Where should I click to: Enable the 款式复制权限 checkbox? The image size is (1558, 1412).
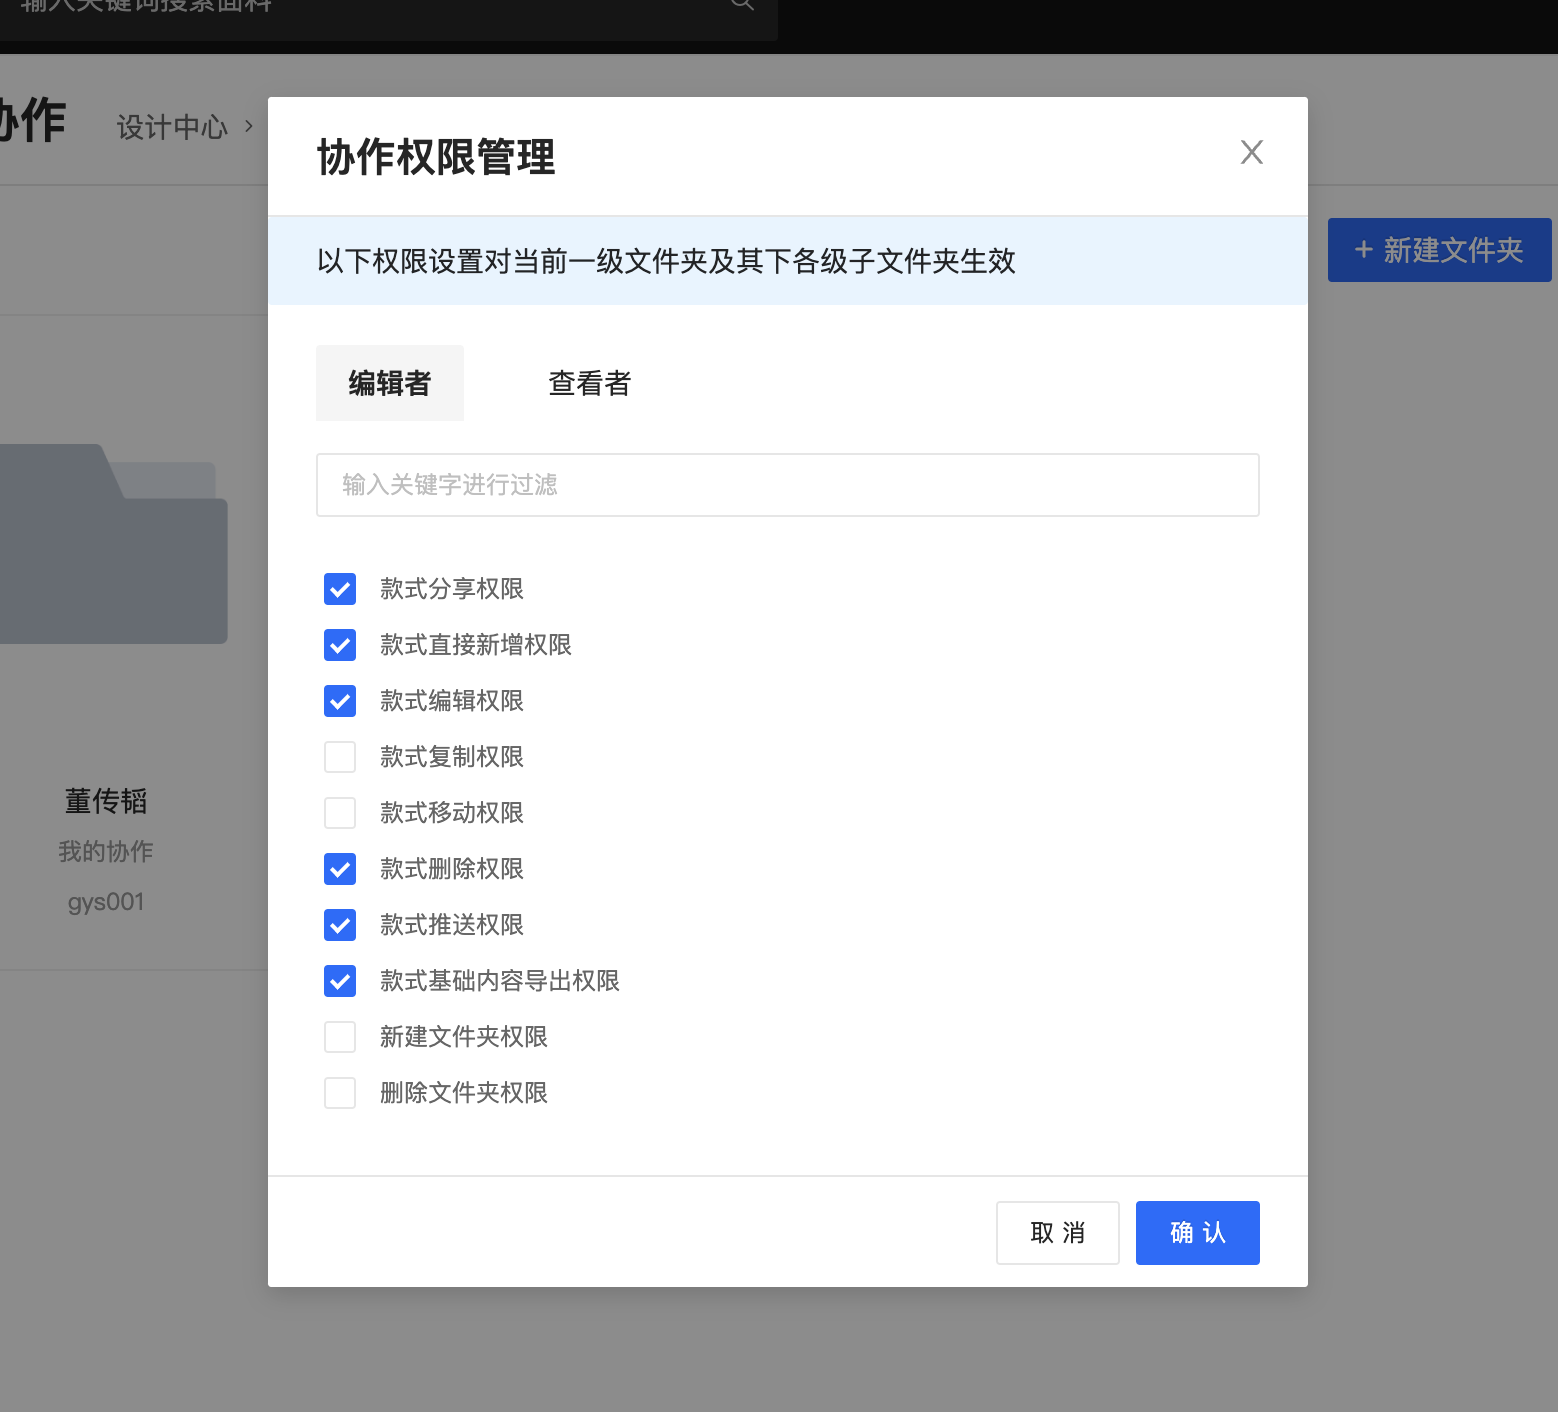click(x=340, y=757)
